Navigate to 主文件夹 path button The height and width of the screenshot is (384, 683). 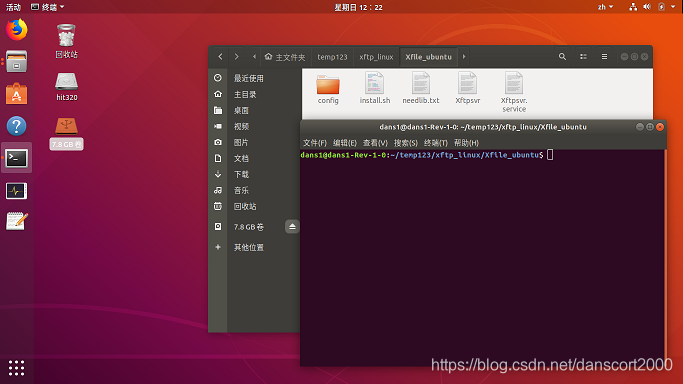pos(285,57)
